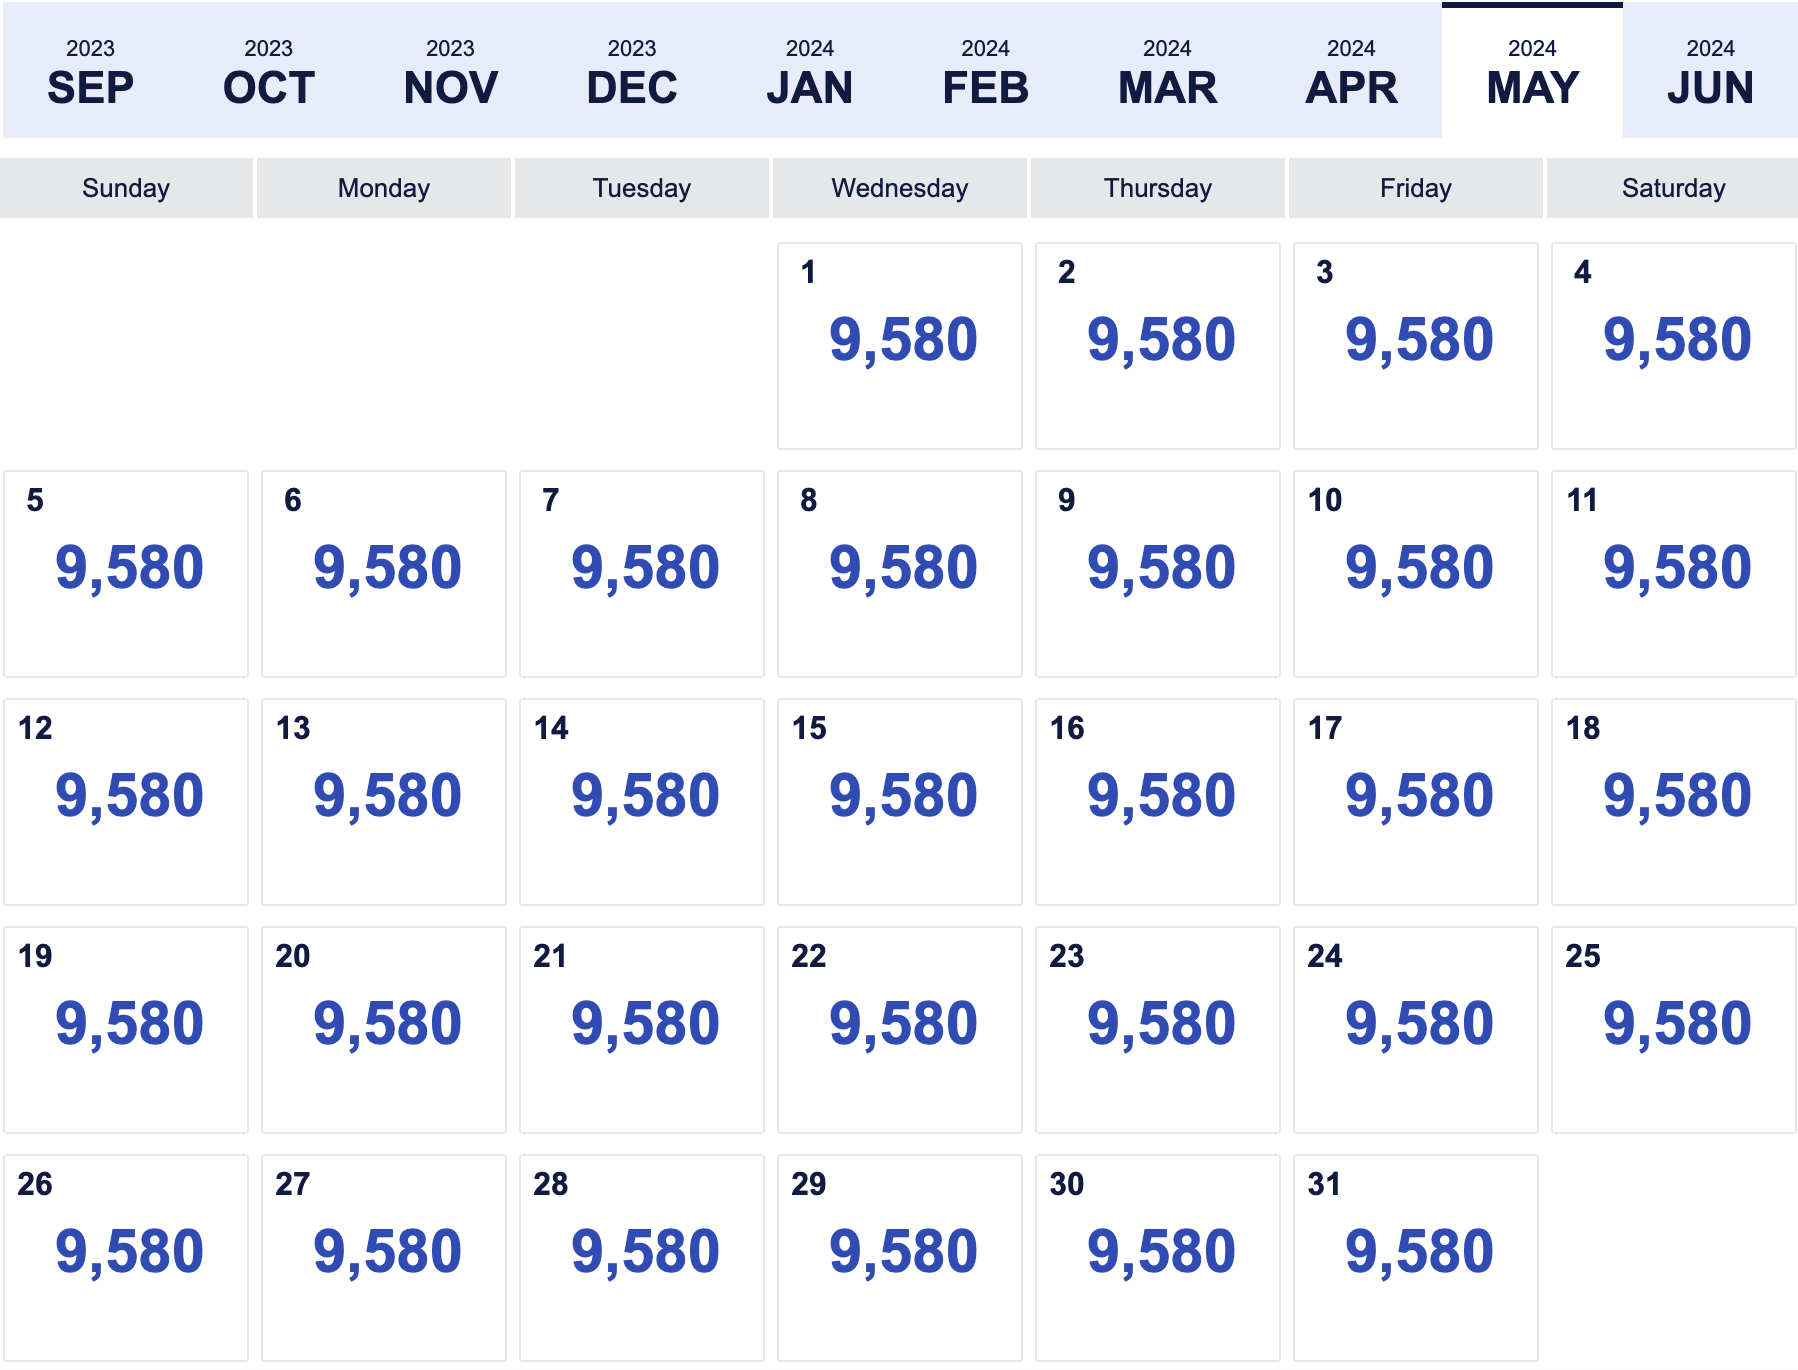The height and width of the screenshot is (1370, 1798).
Task: Pick May 5 on the calendar
Action: coord(126,574)
